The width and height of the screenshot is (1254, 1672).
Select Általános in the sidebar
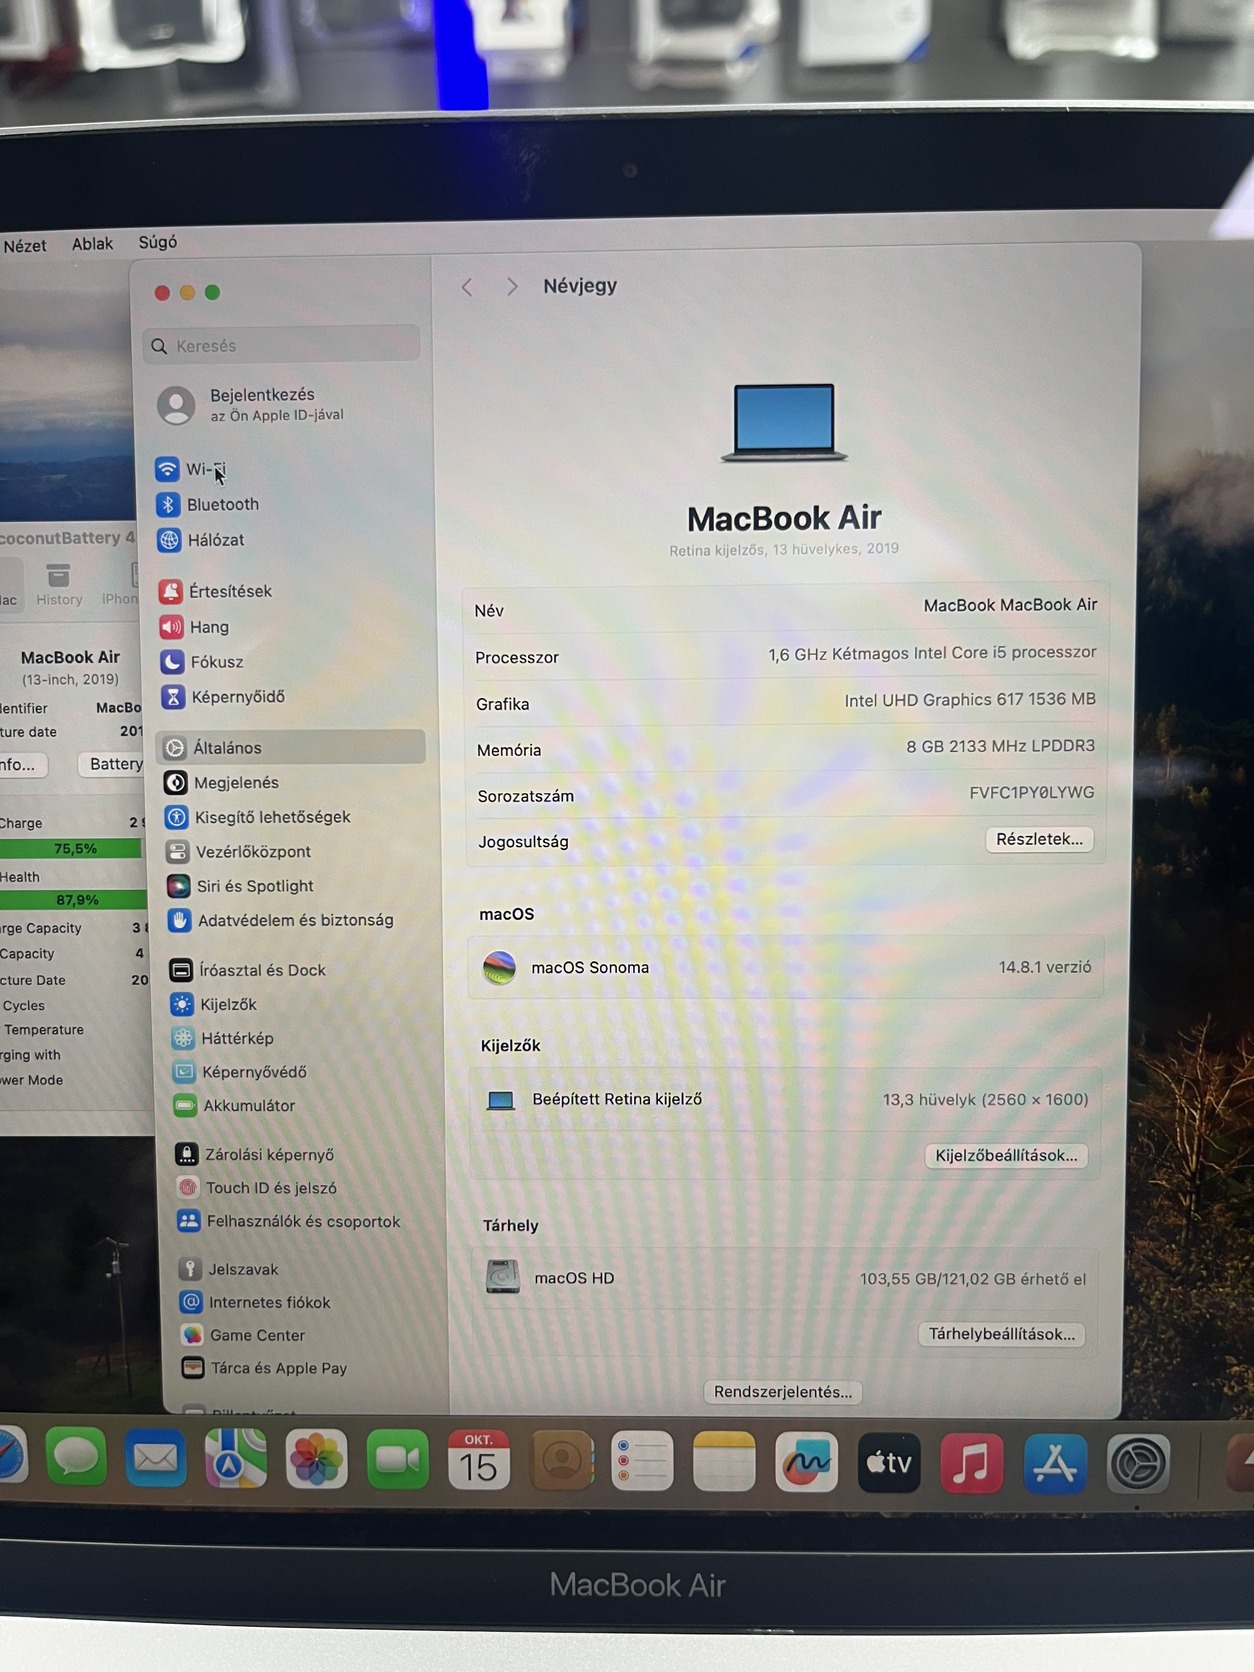click(x=291, y=747)
